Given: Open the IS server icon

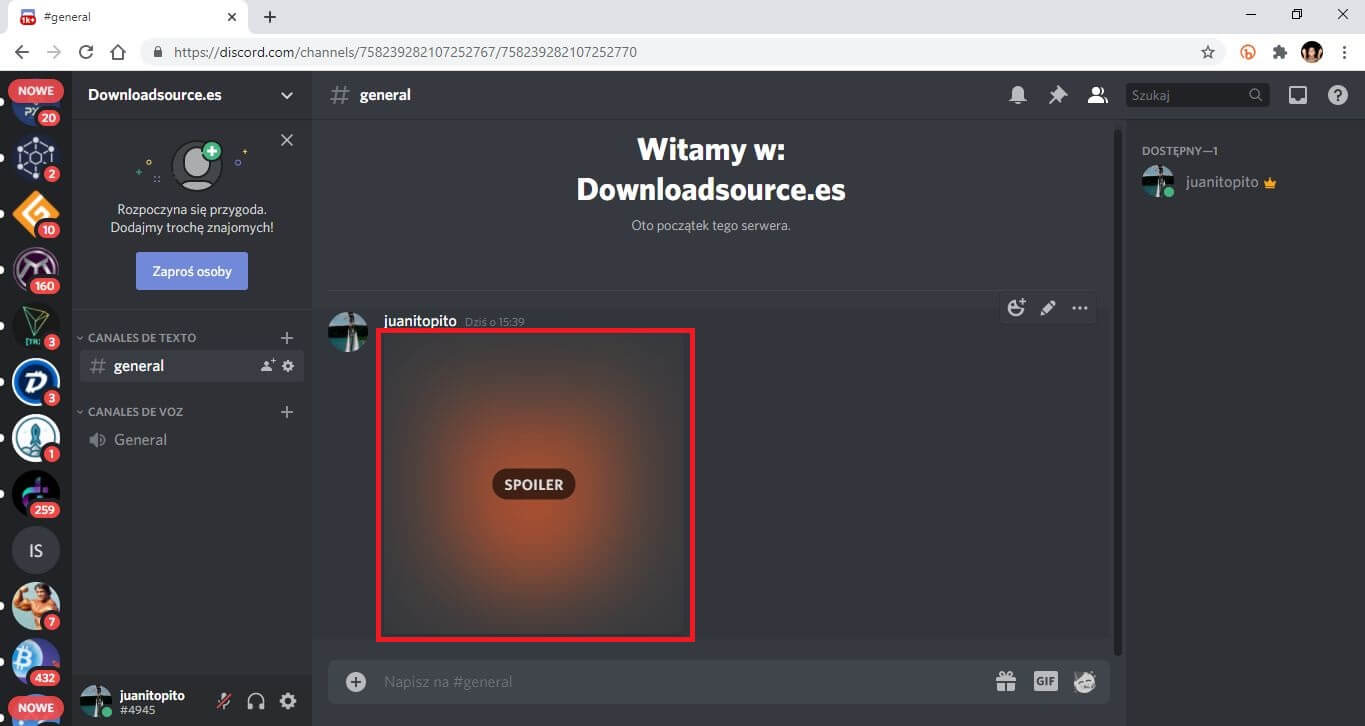Looking at the screenshot, I should [36, 550].
